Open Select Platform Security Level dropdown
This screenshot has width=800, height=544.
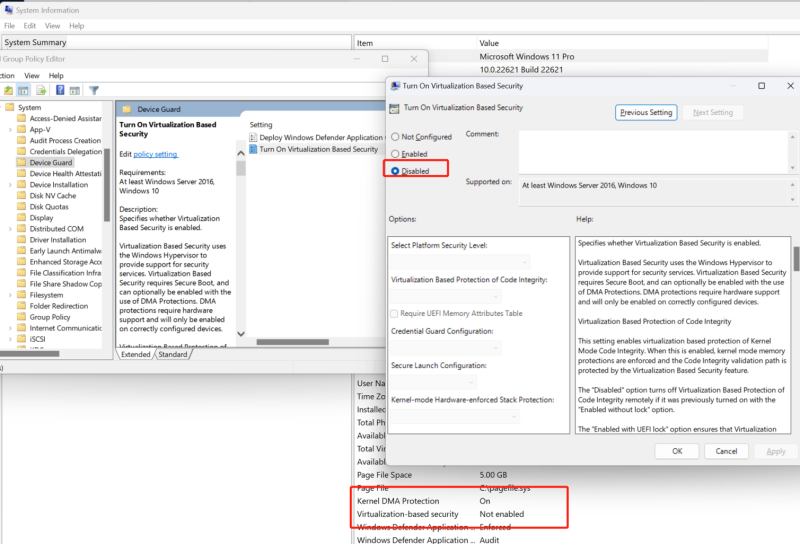point(460,261)
